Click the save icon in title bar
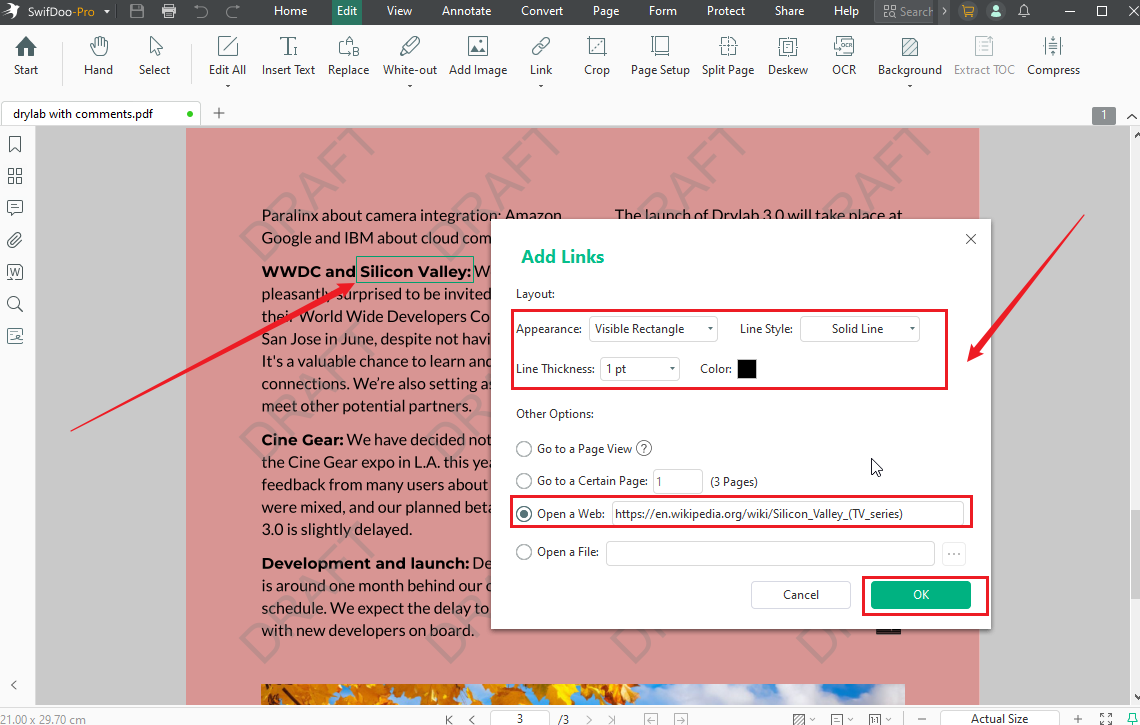Viewport: 1140px width, 725px height. 137,11
